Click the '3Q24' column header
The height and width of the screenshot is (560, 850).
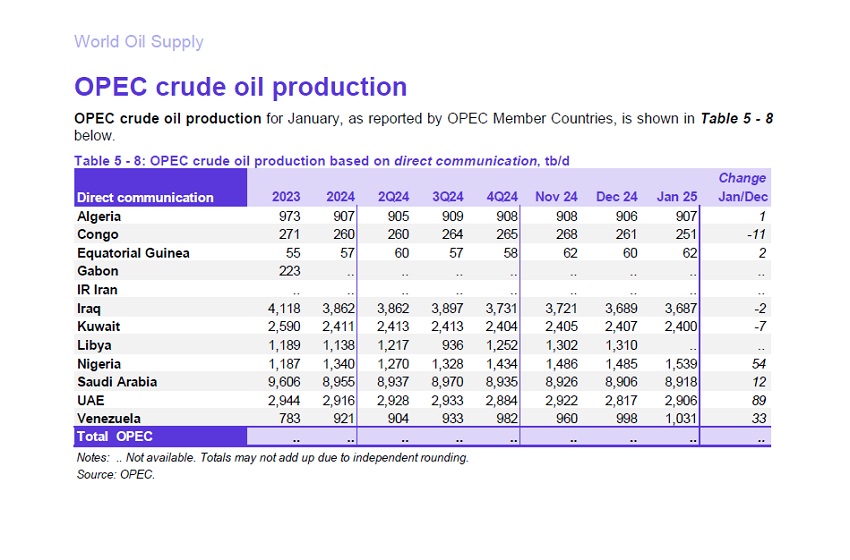[x=445, y=197]
